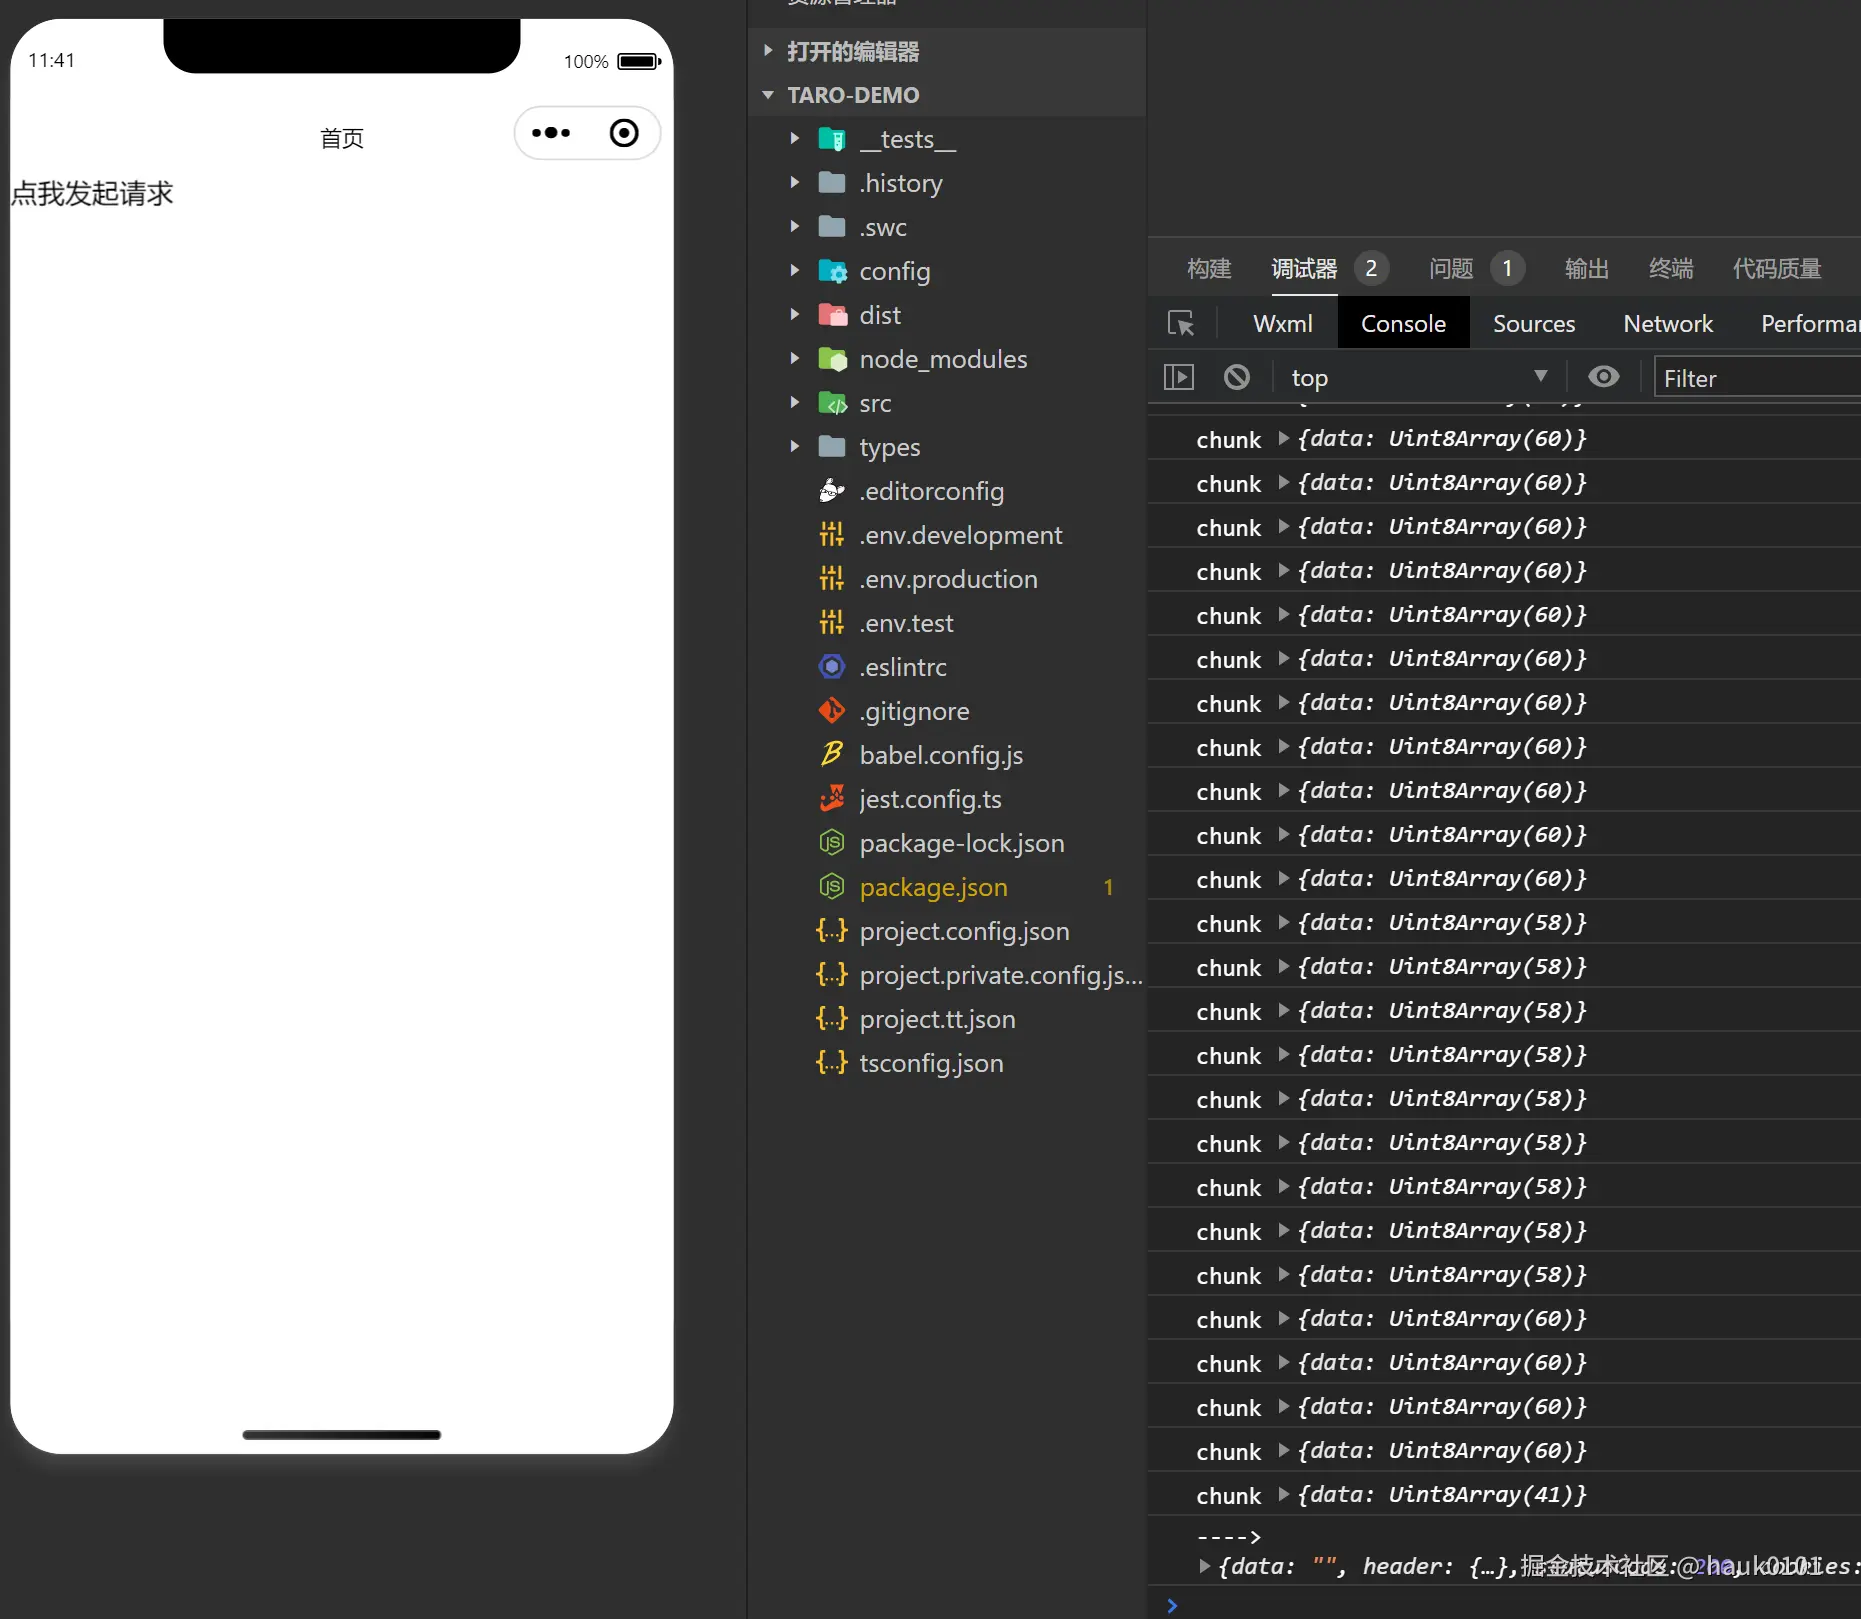This screenshot has height=1619, width=1861.
Task: Open the 终端 tab
Action: point(1671,269)
